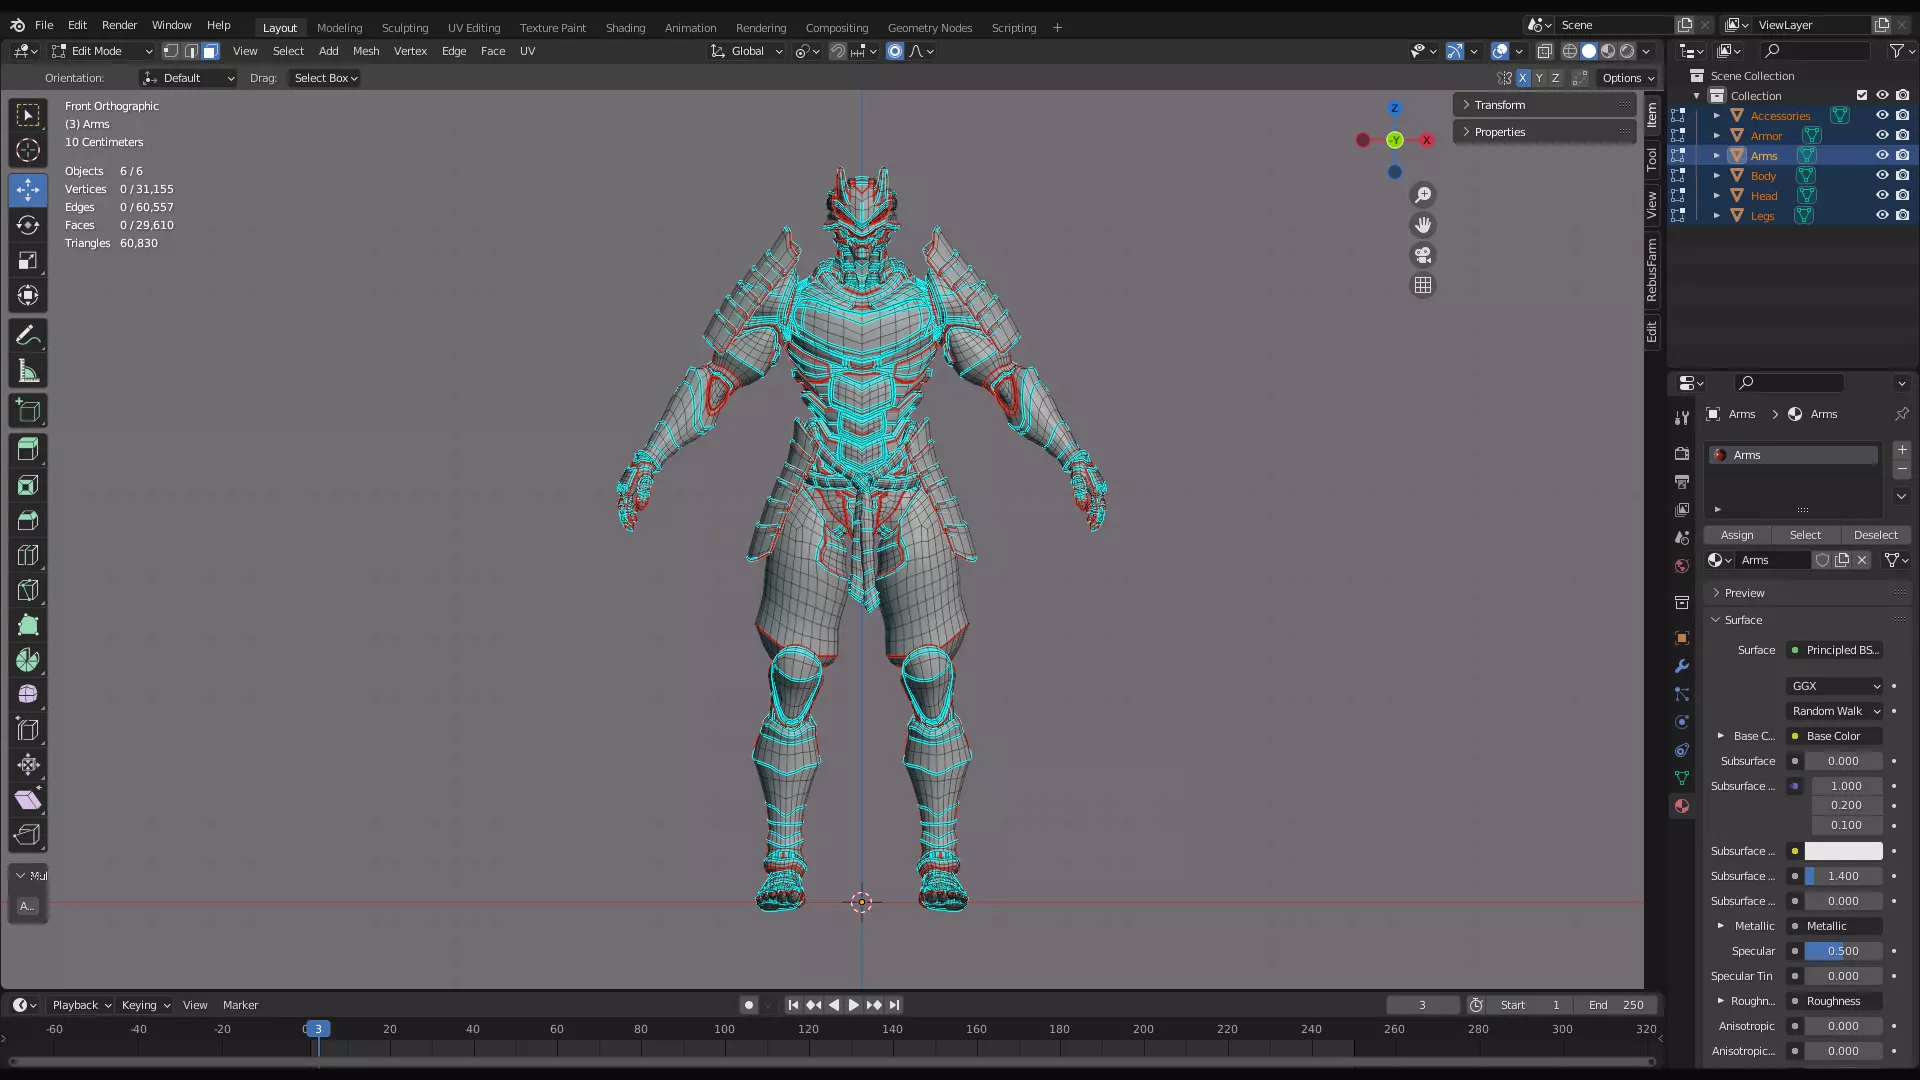This screenshot has width=1920, height=1080.
Task: Click the material Select button
Action: (x=1805, y=535)
